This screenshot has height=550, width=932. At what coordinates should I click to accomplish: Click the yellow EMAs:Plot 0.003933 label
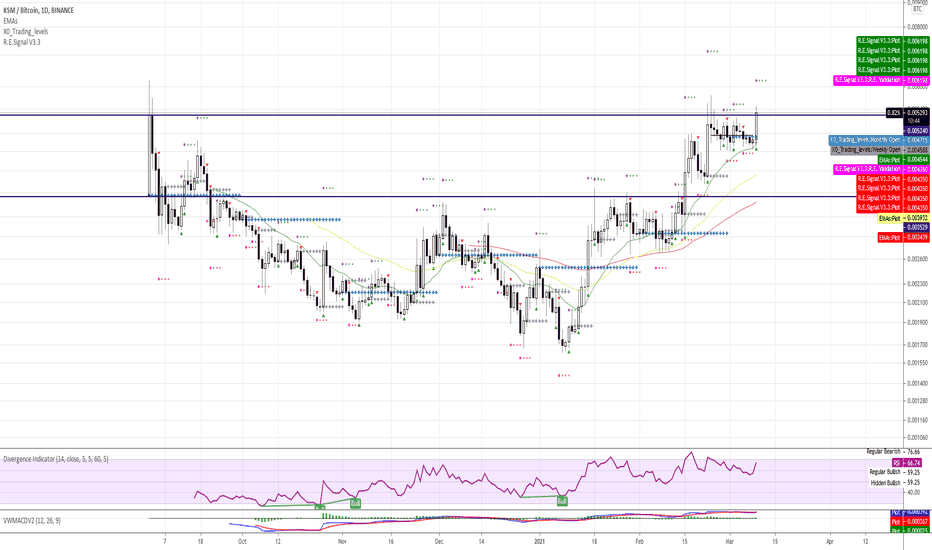pos(903,218)
